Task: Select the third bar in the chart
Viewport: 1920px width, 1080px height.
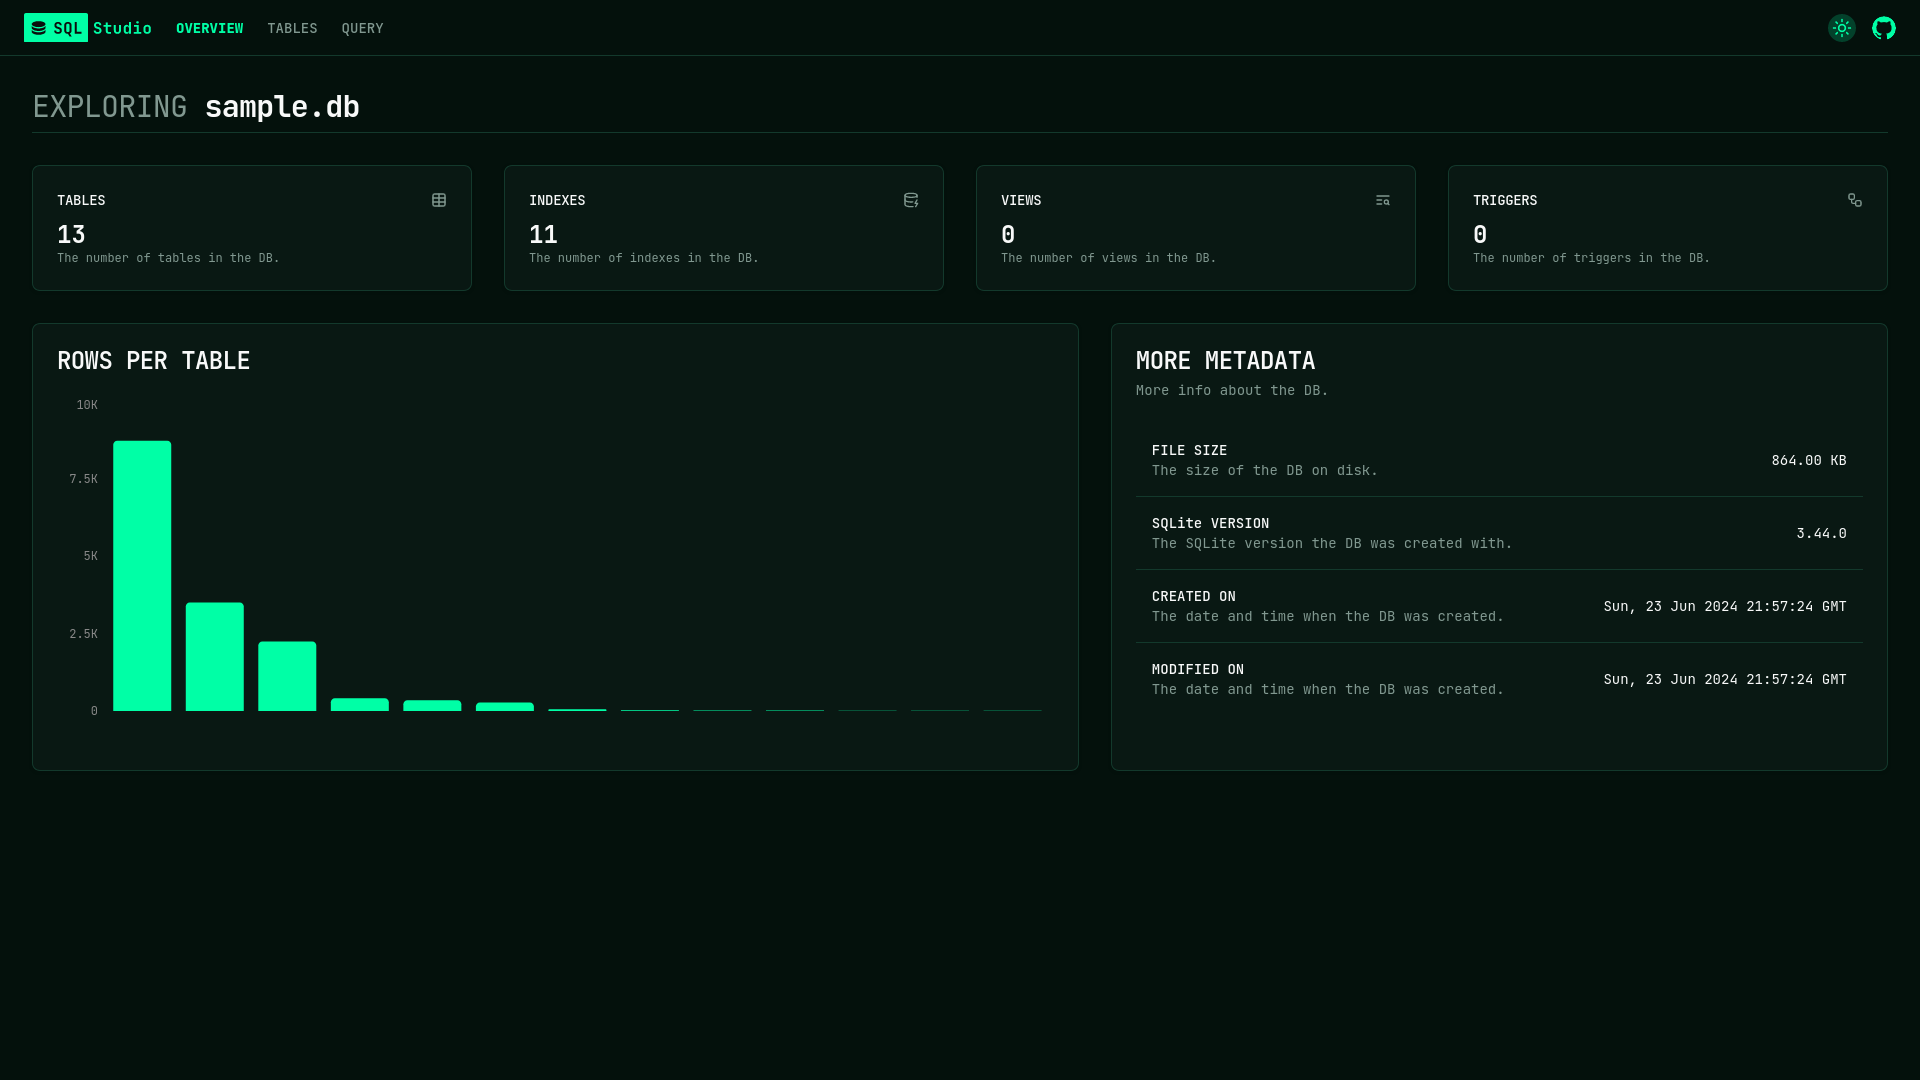Action: (287, 676)
